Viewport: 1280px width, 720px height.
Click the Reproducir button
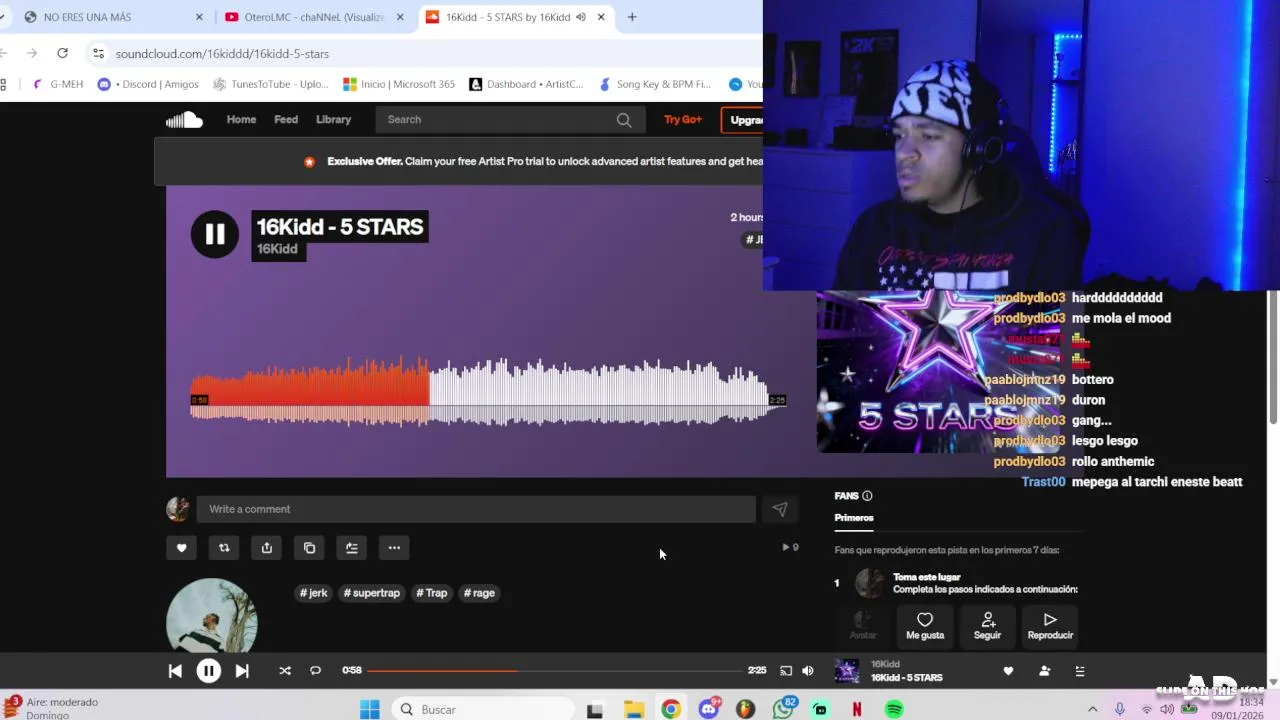point(1050,626)
